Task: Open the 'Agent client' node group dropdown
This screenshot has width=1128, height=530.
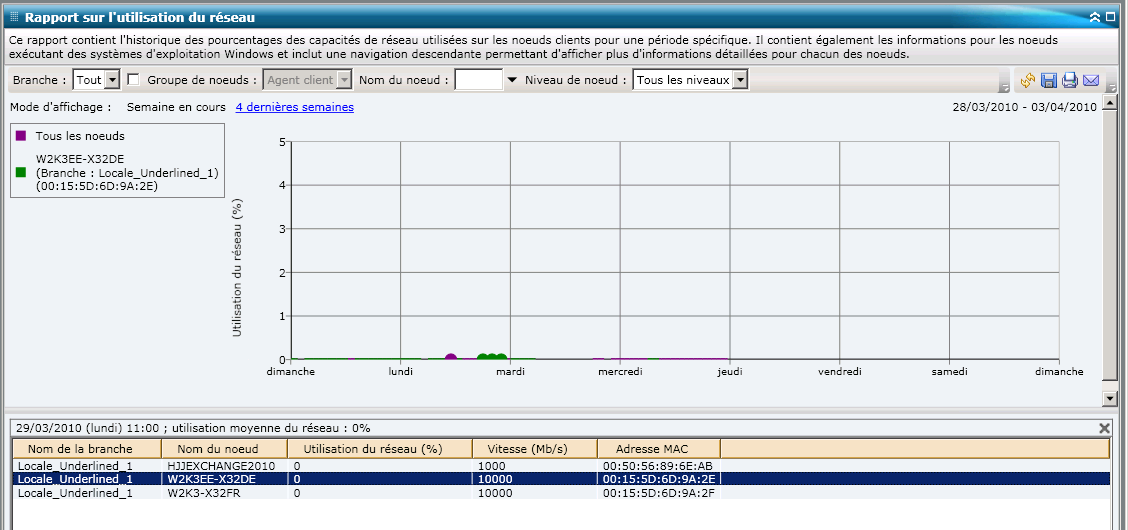Action: click(x=308, y=80)
